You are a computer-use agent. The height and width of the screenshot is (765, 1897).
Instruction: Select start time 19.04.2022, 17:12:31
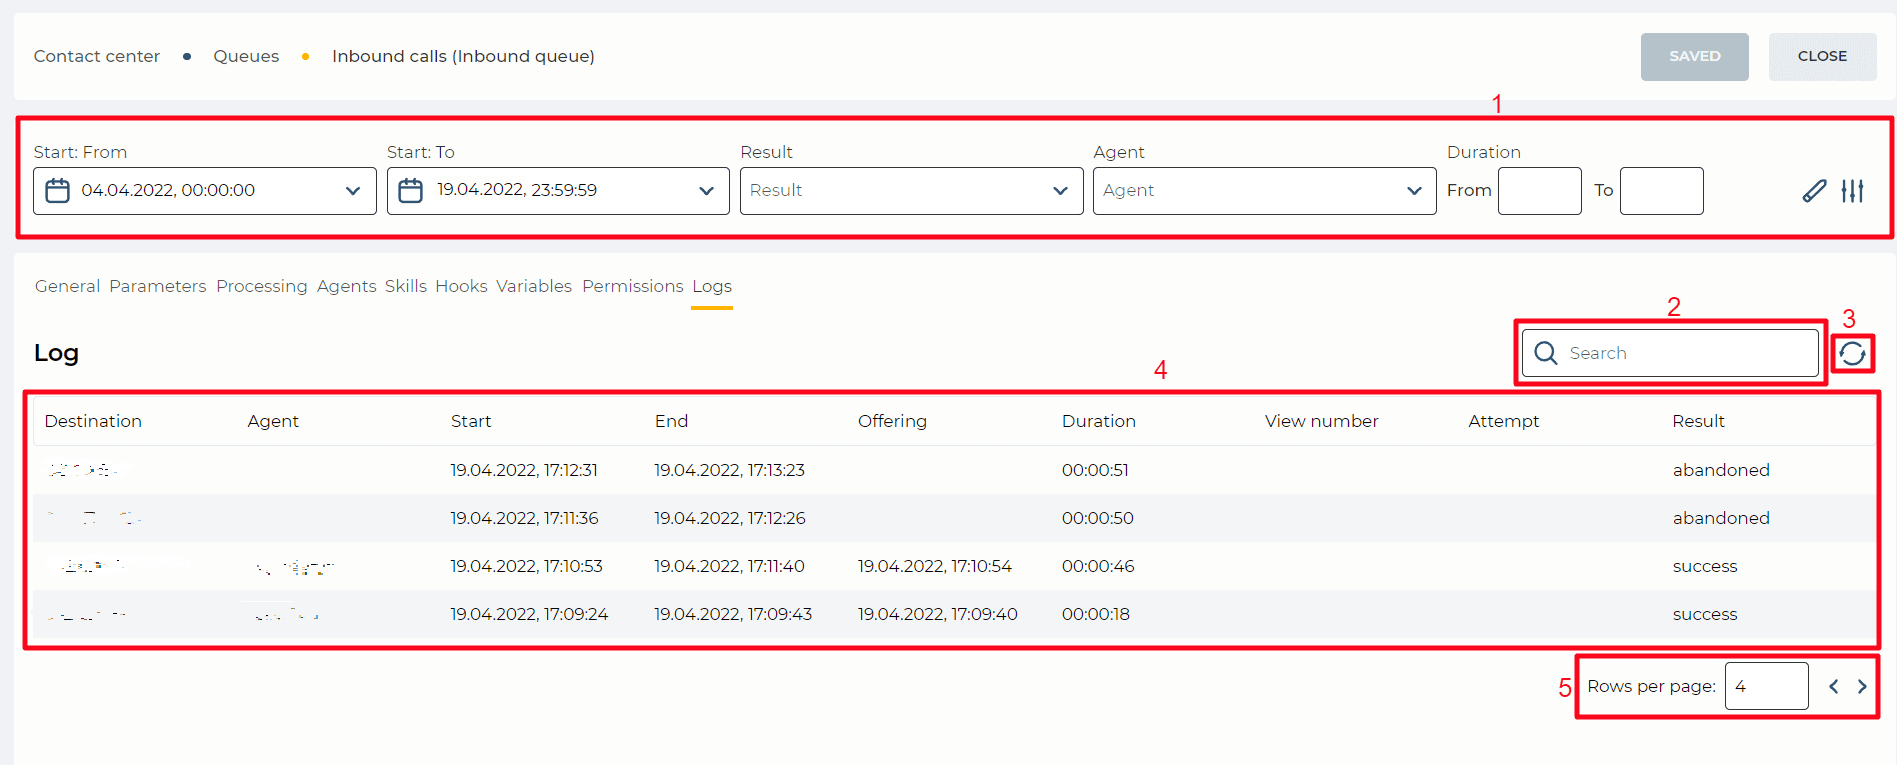pyautogui.click(x=524, y=470)
